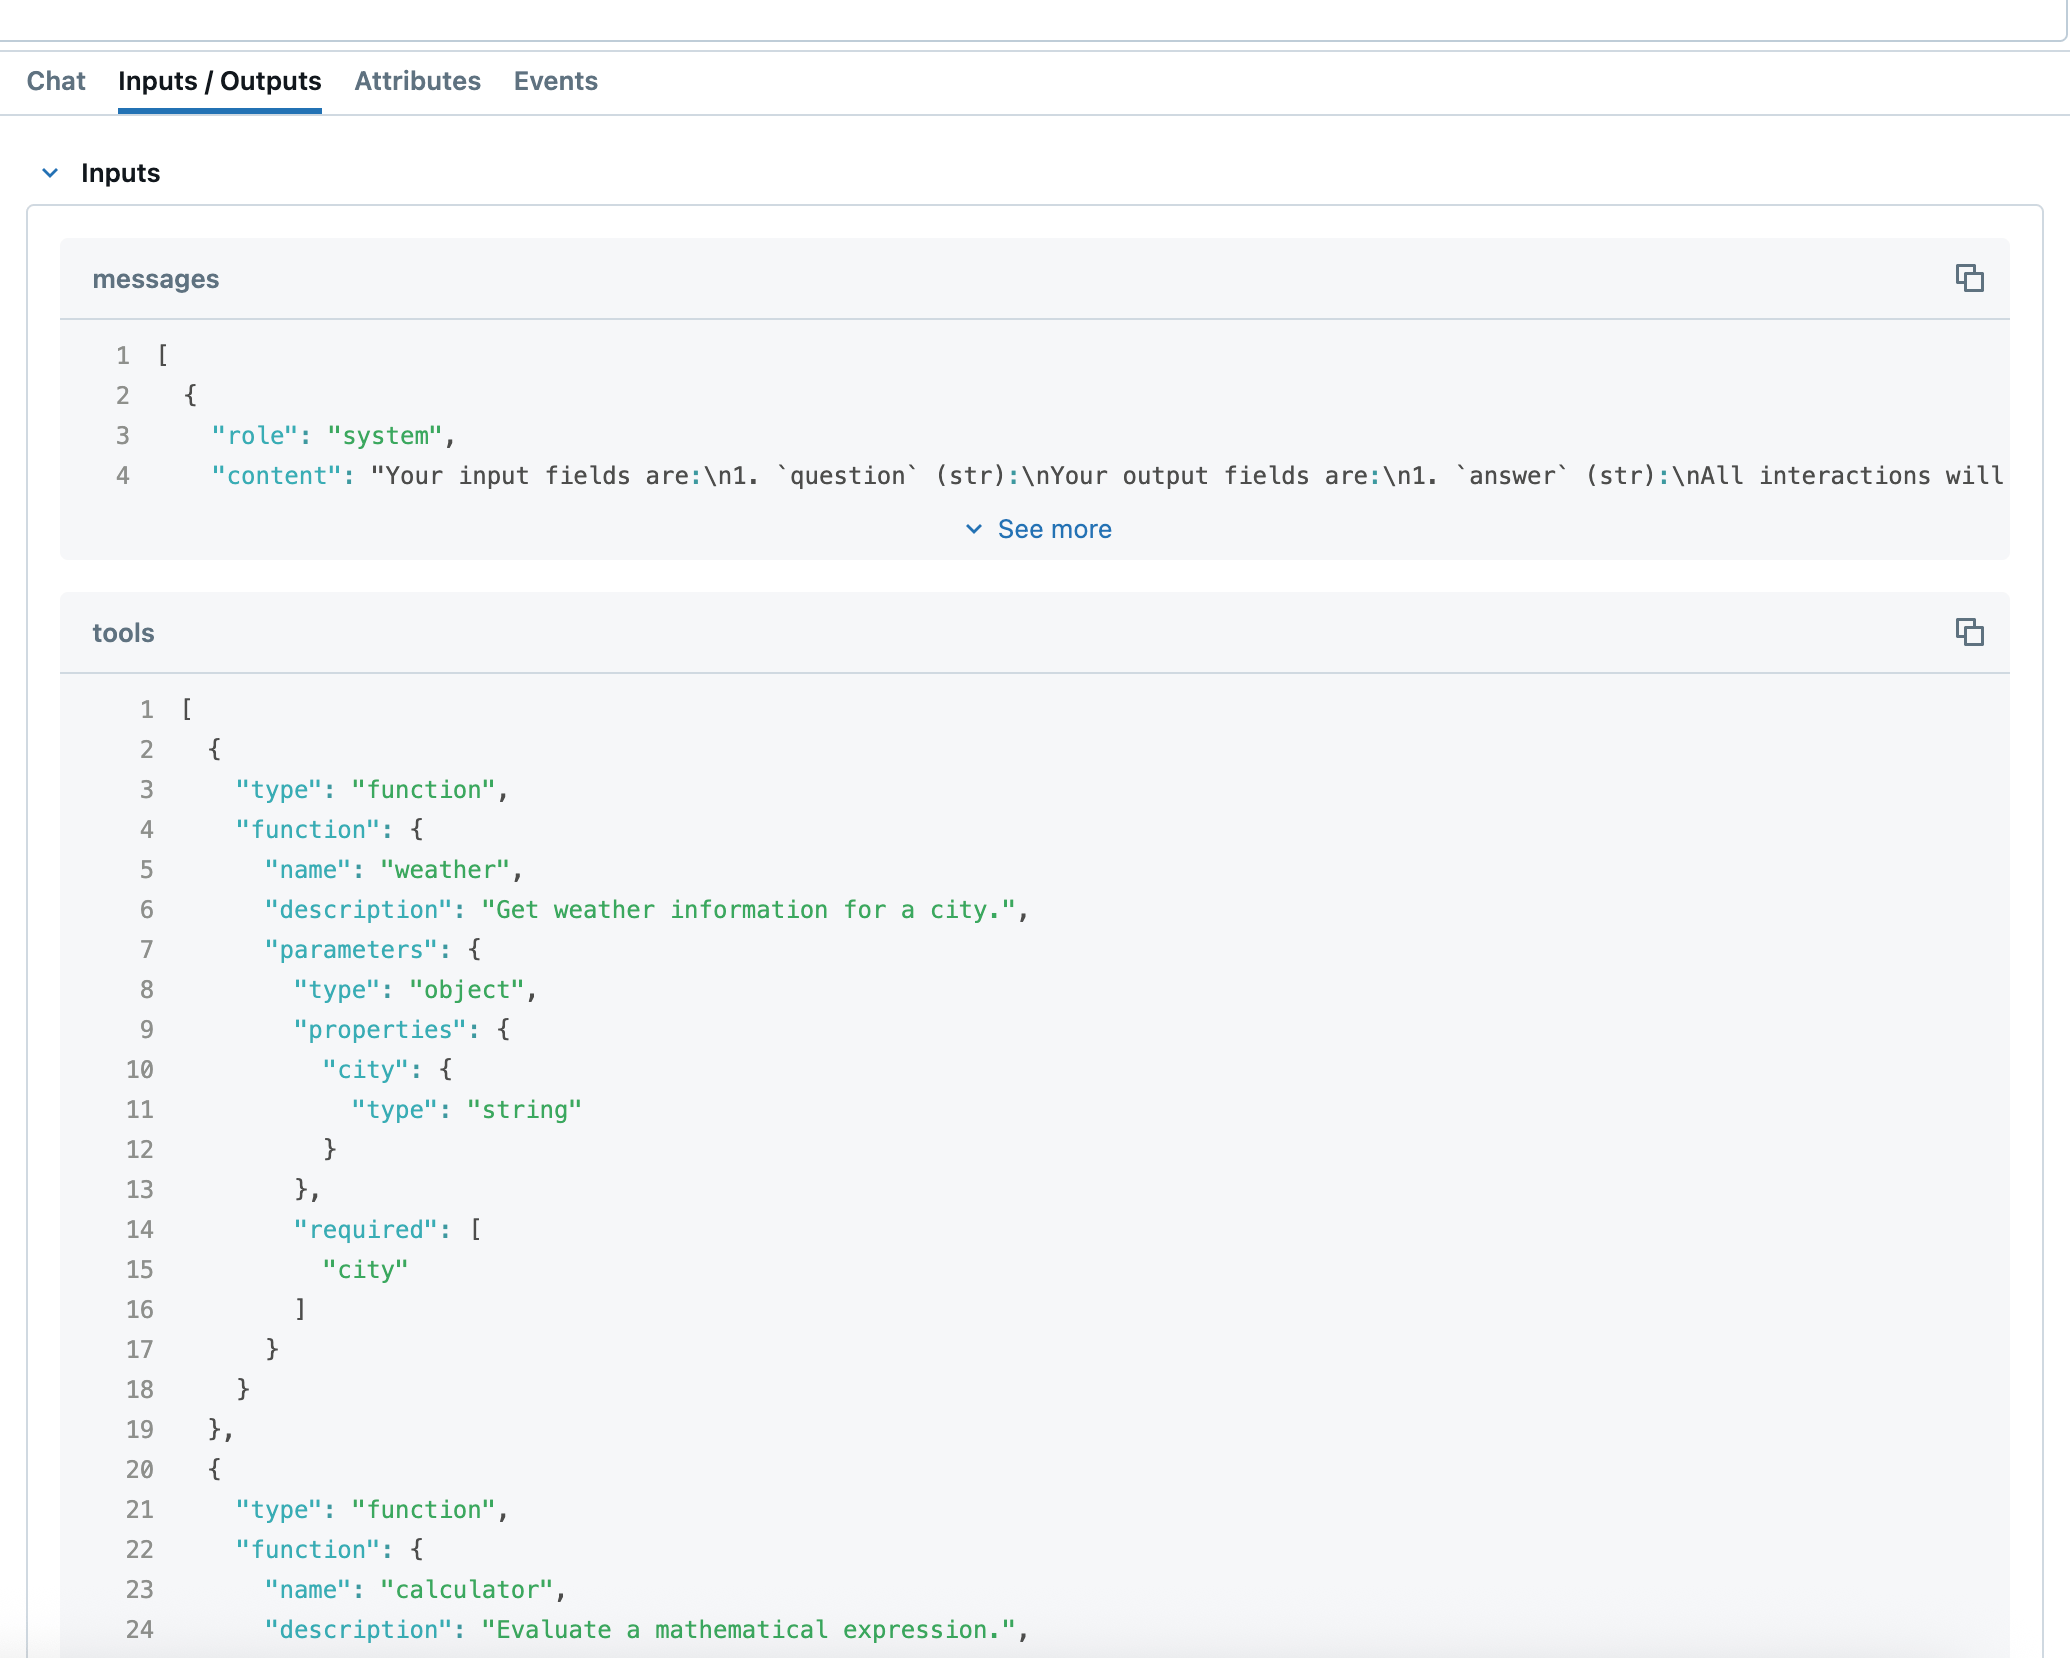This screenshot has height=1658, width=2070.
Task: Click the See more link
Action: click(1054, 529)
